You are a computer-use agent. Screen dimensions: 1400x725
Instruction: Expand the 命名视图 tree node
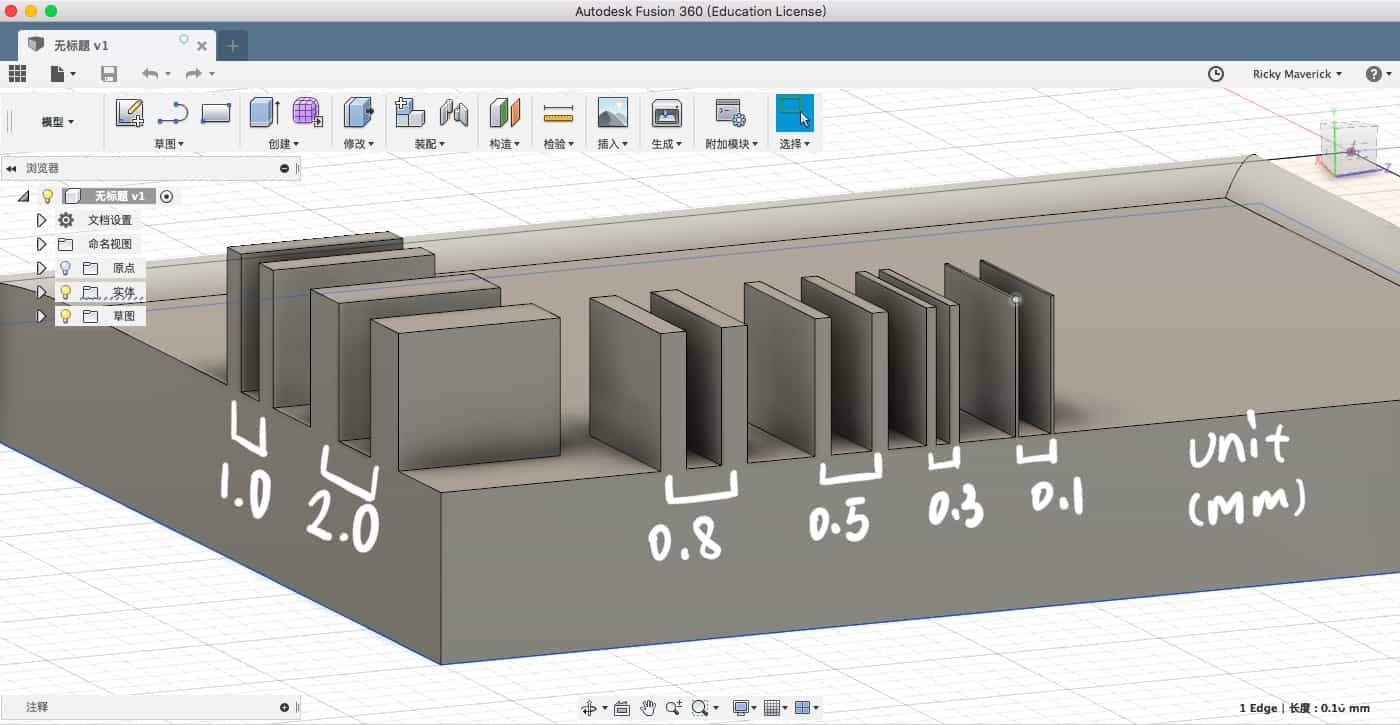click(x=42, y=244)
